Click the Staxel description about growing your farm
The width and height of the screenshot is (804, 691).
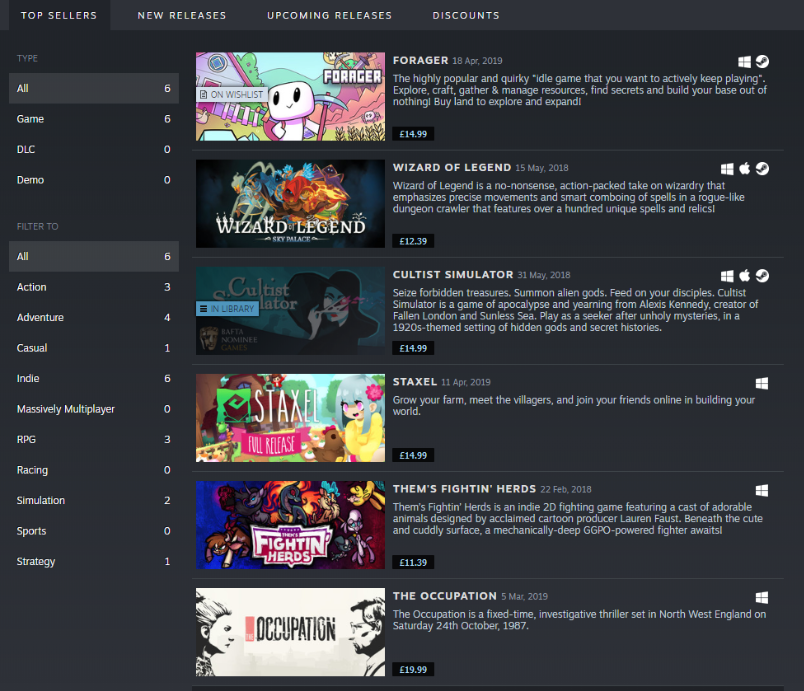tap(574, 405)
